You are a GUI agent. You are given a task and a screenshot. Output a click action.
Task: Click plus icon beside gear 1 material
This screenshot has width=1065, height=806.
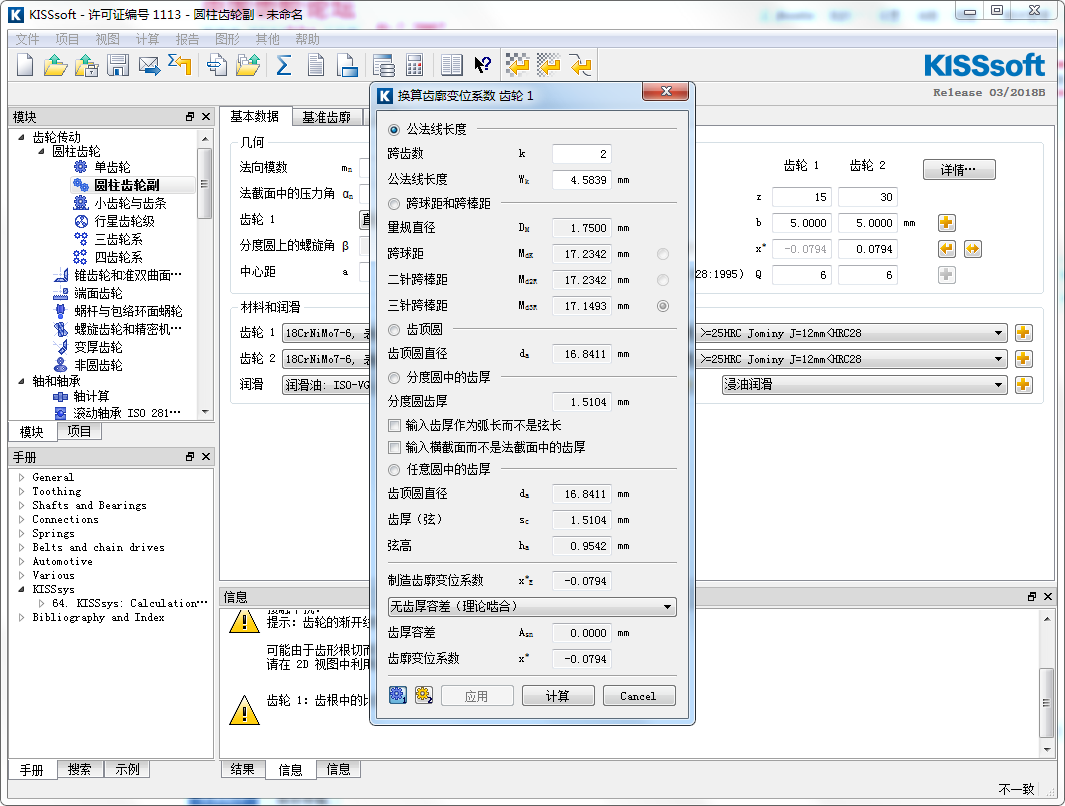pyautogui.click(x=1024, y=333)
